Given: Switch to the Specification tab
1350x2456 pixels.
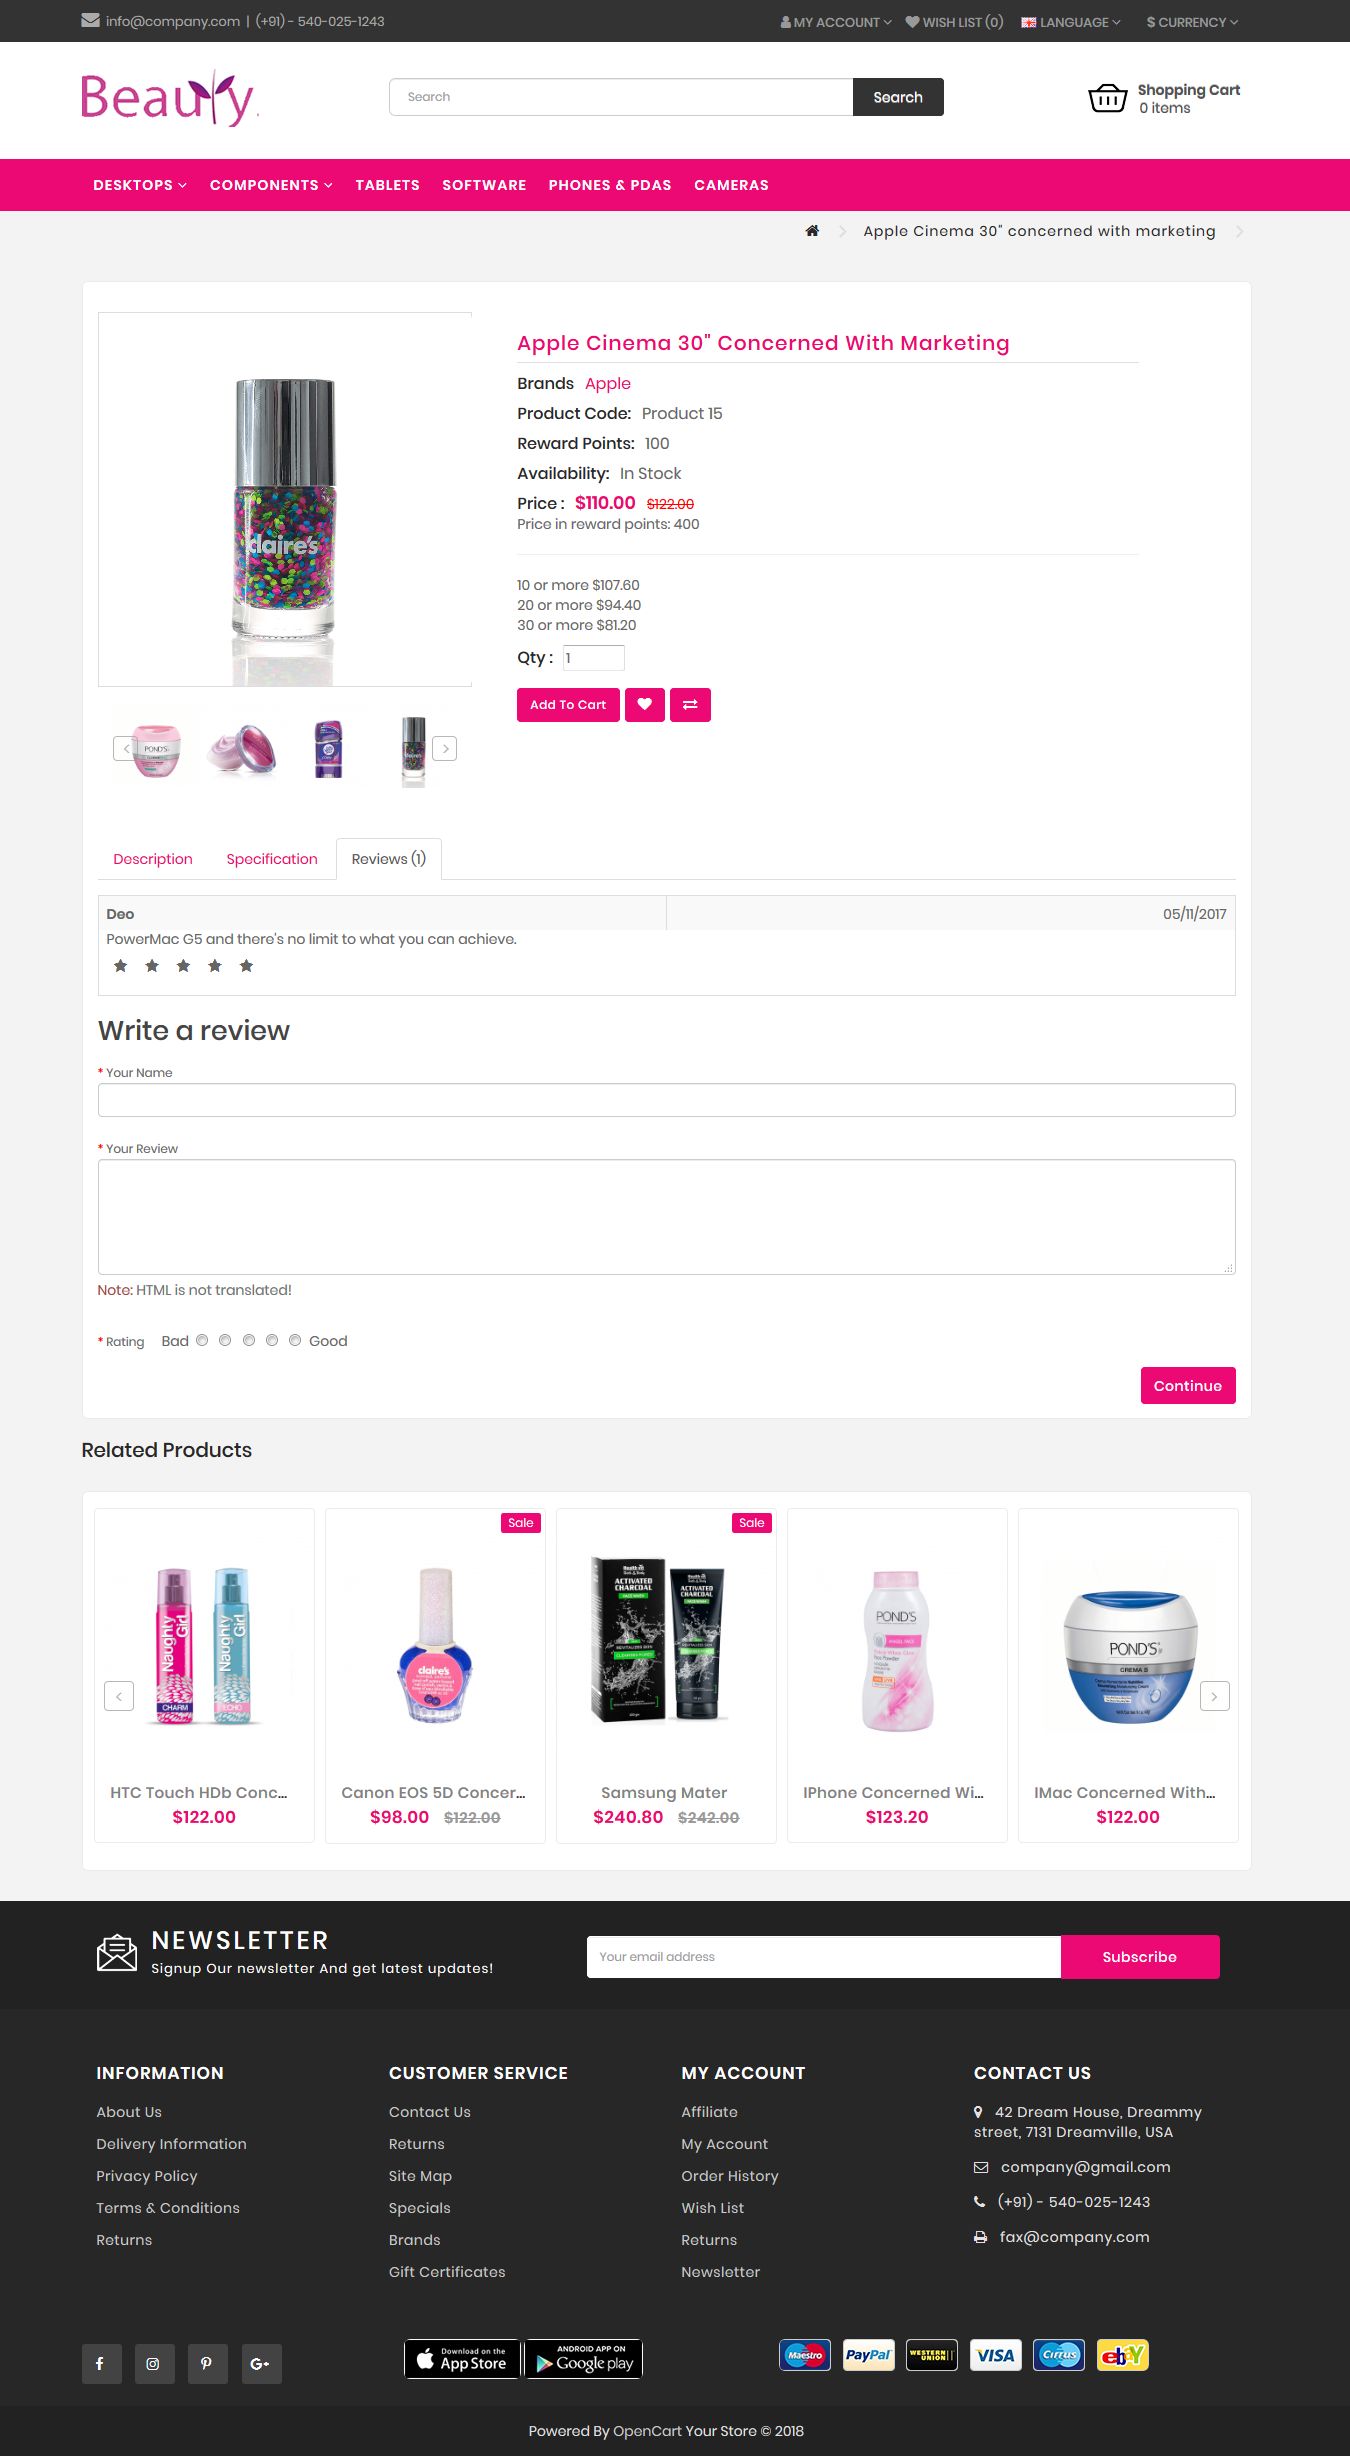Looking at the screenshot, I should (272, 859).
